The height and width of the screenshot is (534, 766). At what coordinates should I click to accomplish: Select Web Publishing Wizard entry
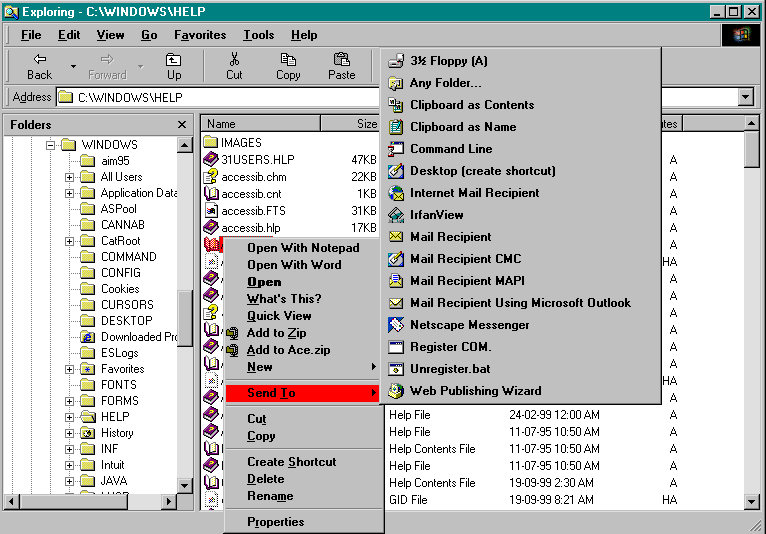475,391
